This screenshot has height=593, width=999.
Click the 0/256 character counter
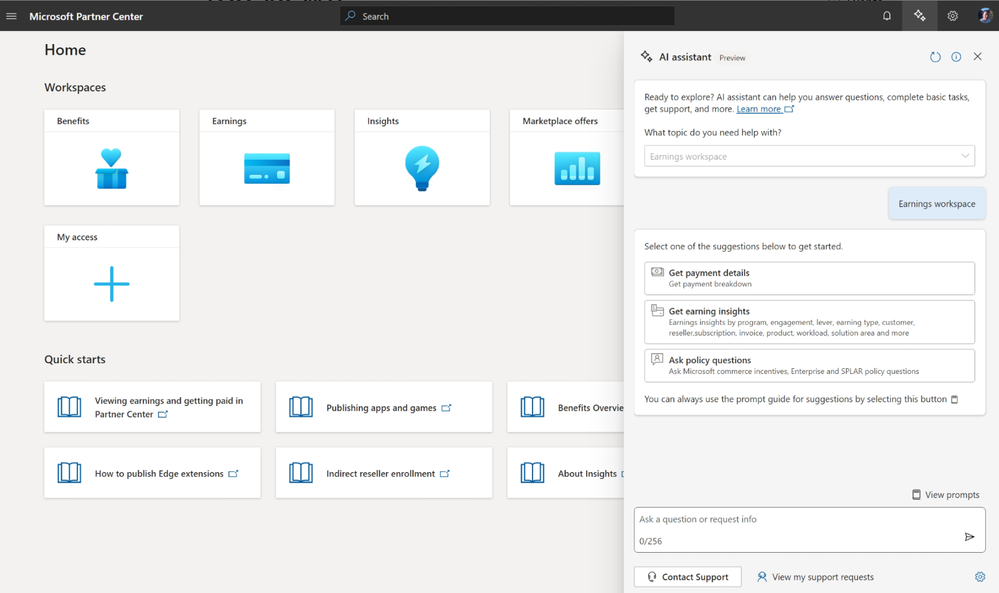coord(650,541)
